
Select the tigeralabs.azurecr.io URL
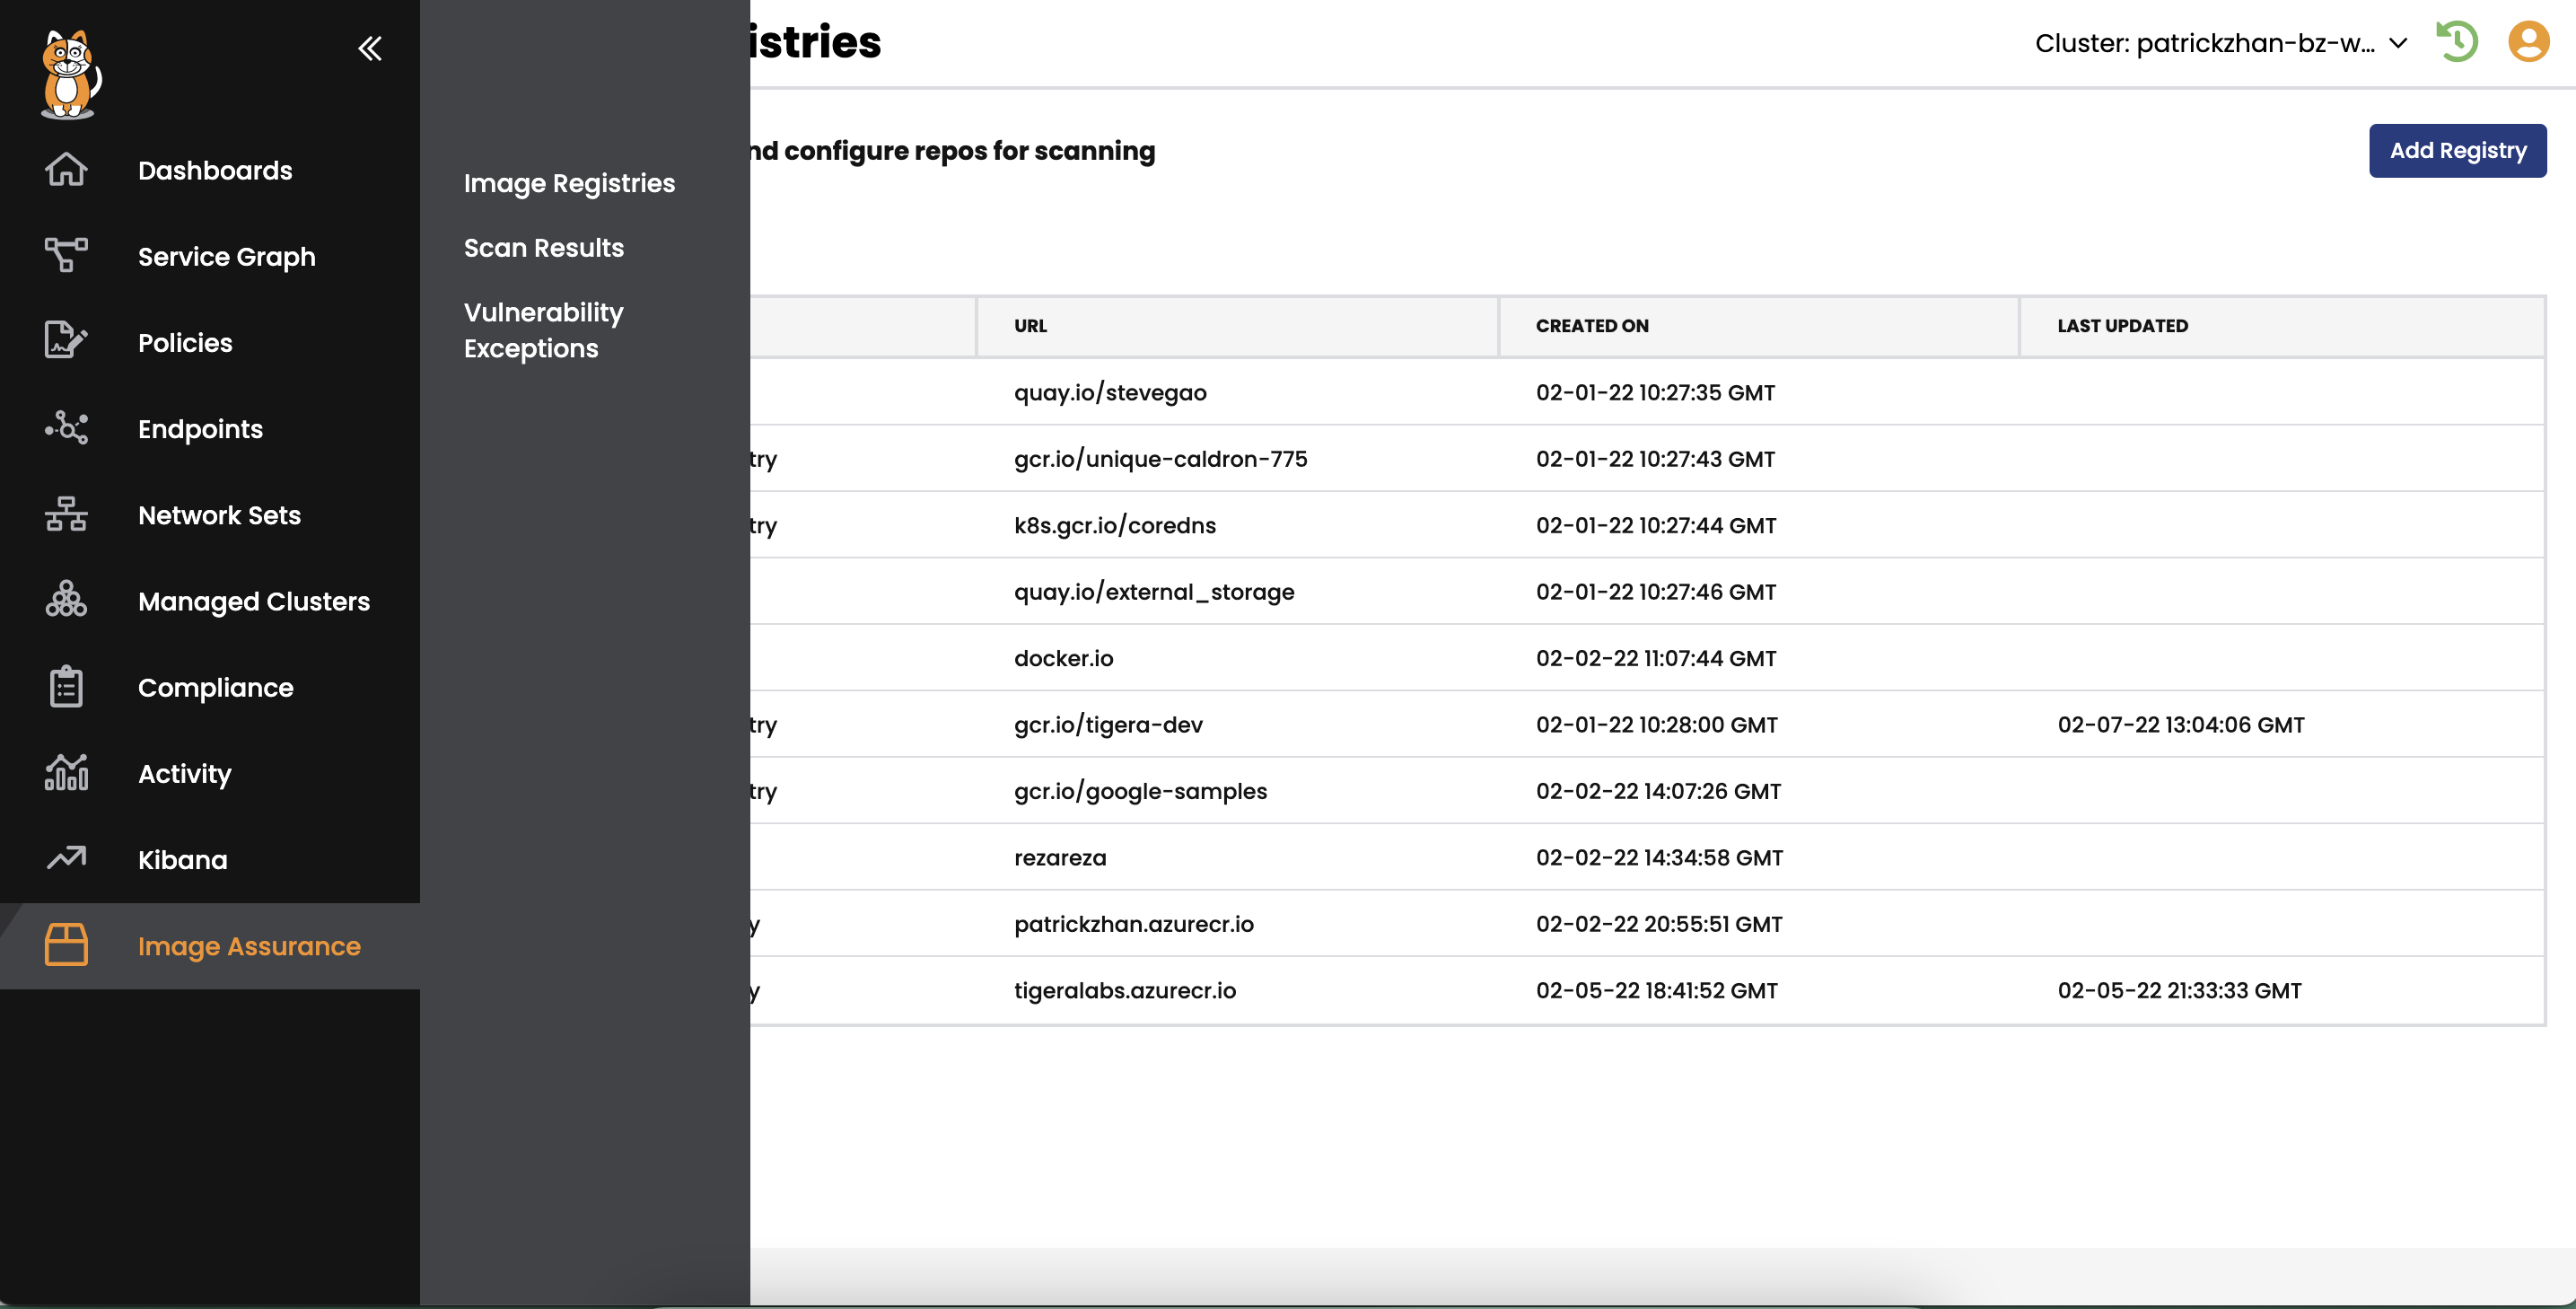click(x=1125, y=990)
